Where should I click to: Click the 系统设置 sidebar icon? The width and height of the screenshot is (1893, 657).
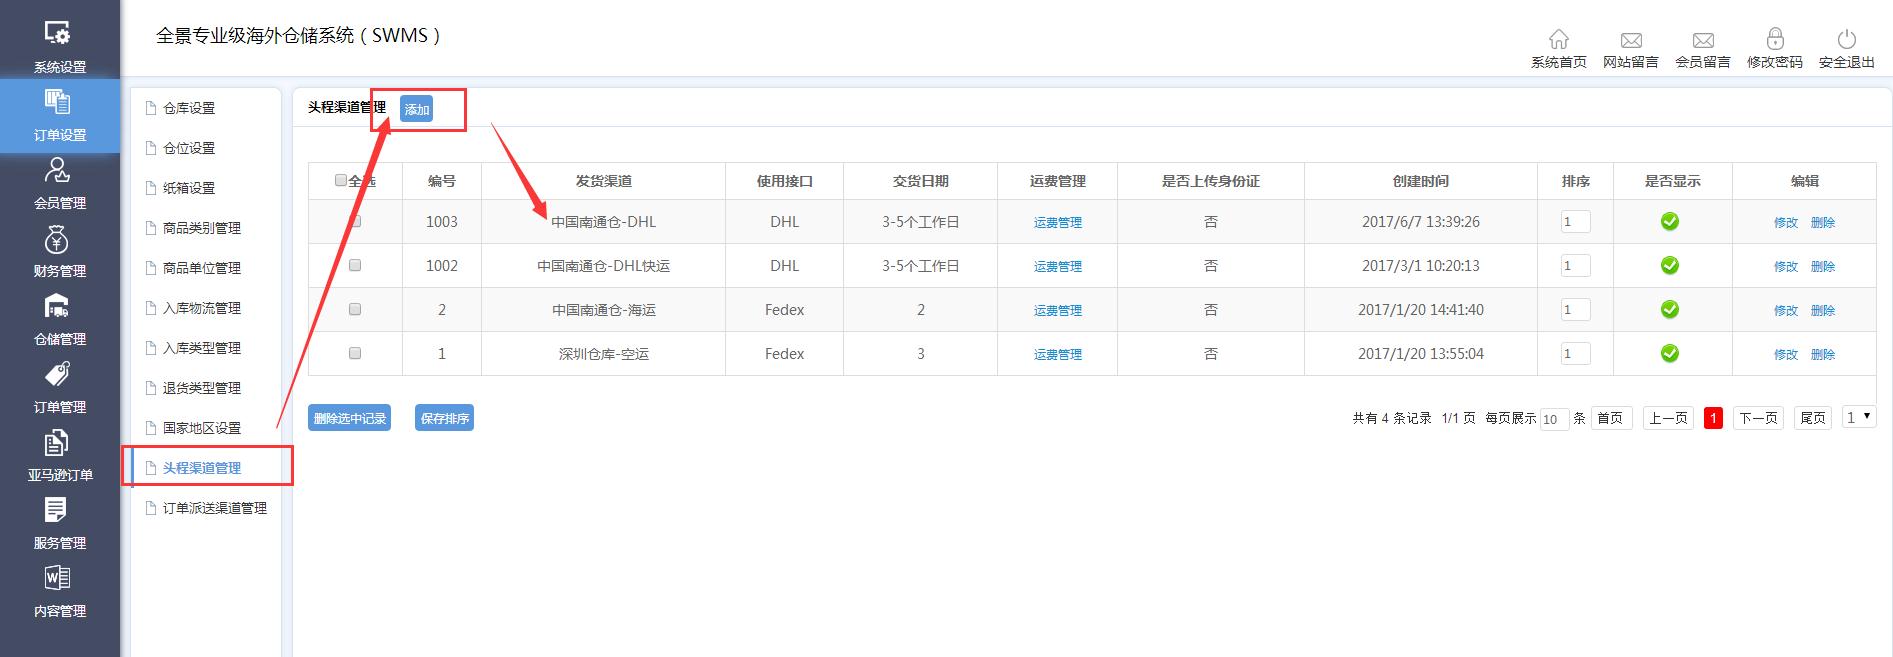[58, 35]
